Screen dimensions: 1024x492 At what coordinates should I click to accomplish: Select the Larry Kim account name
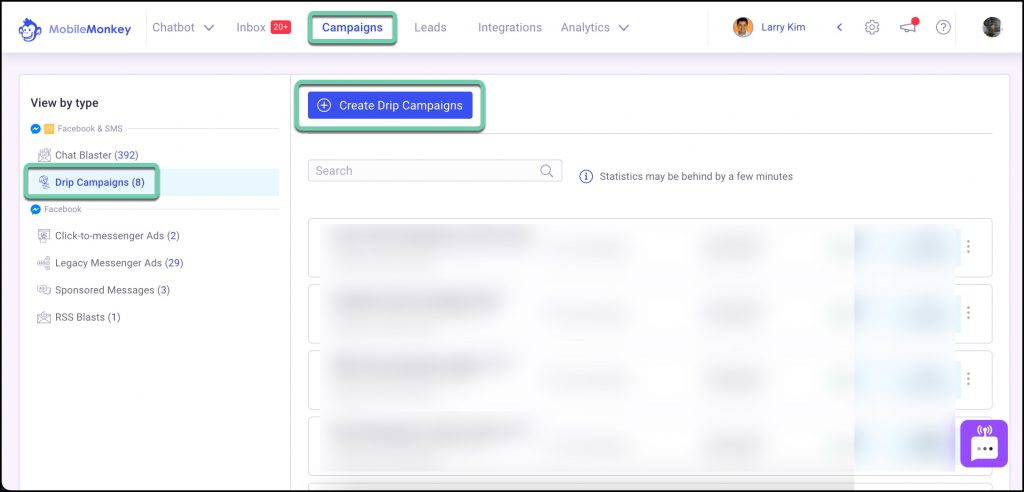783,27
